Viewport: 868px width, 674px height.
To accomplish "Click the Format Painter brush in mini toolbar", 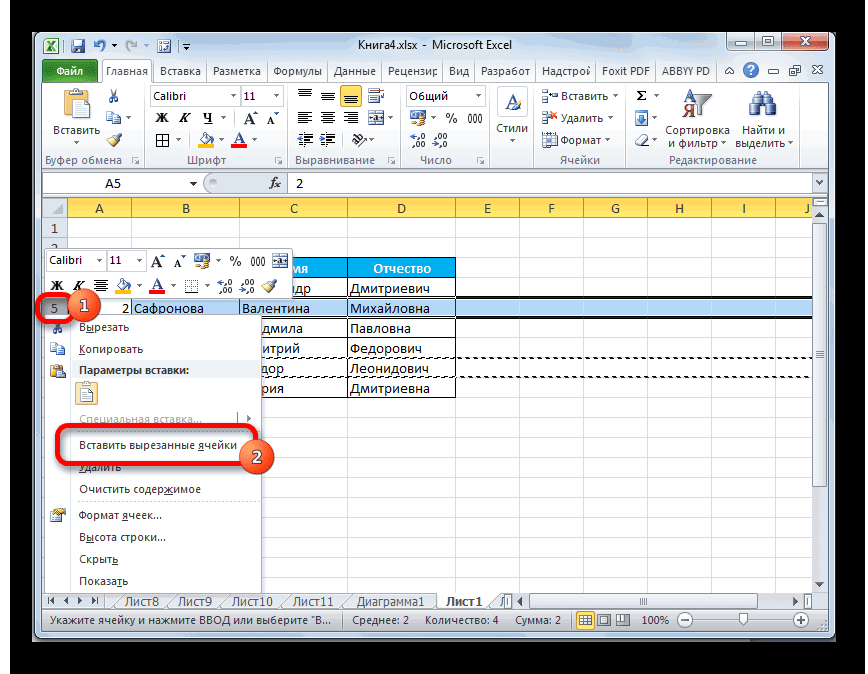I will click(268, 286).
